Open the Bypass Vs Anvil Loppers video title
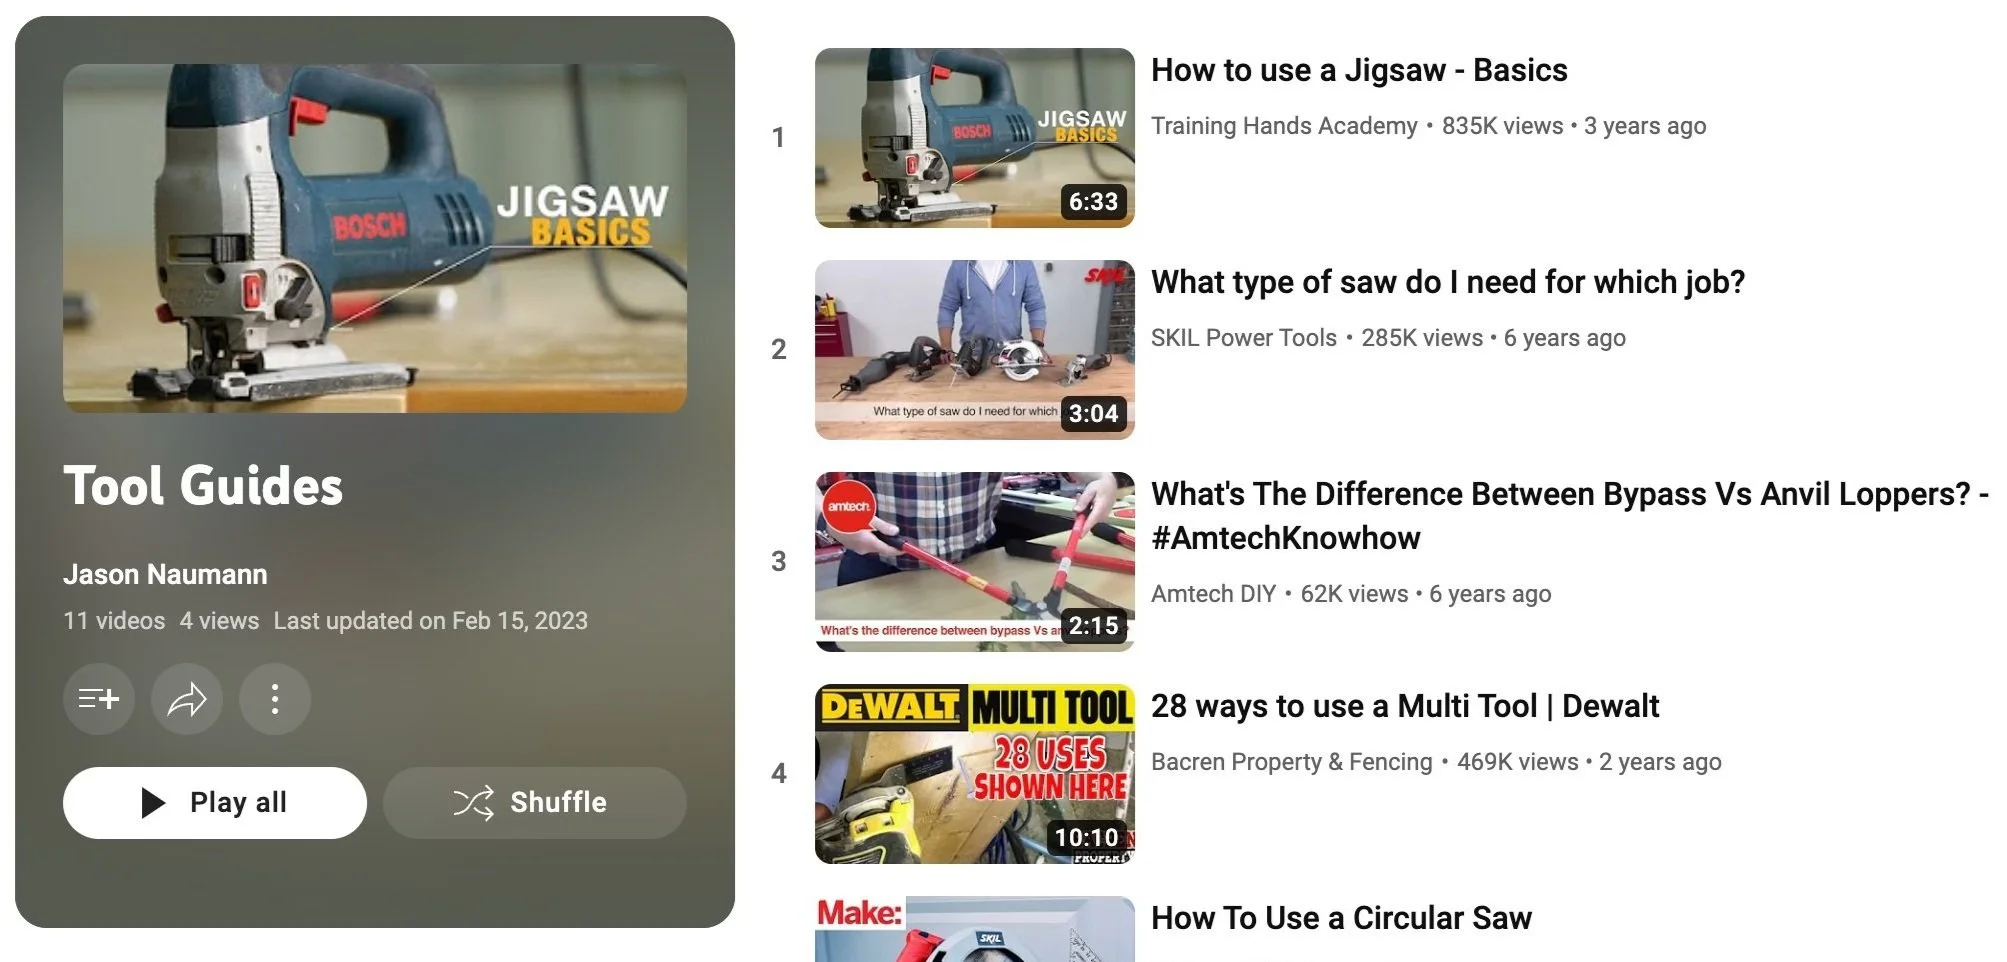Screen dimensions: 2007x962 click(1570, 516)
